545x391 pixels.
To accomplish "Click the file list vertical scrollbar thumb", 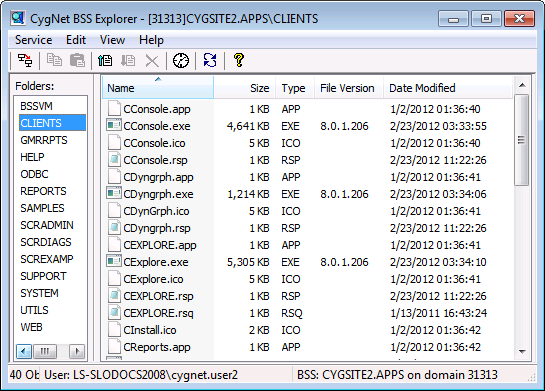I will [521, 140].
